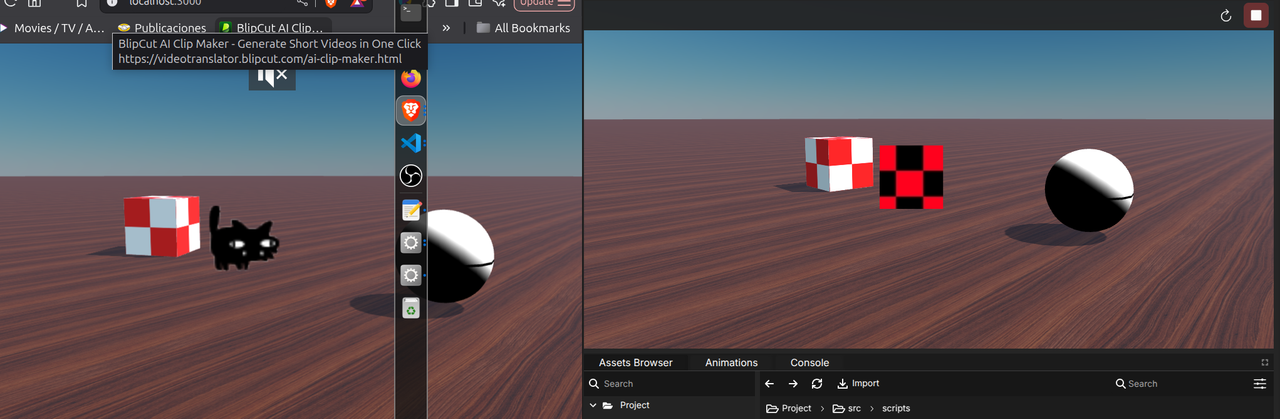Open Visual Studio Code from the dock

pyautogui.click(x=411, y=143)
